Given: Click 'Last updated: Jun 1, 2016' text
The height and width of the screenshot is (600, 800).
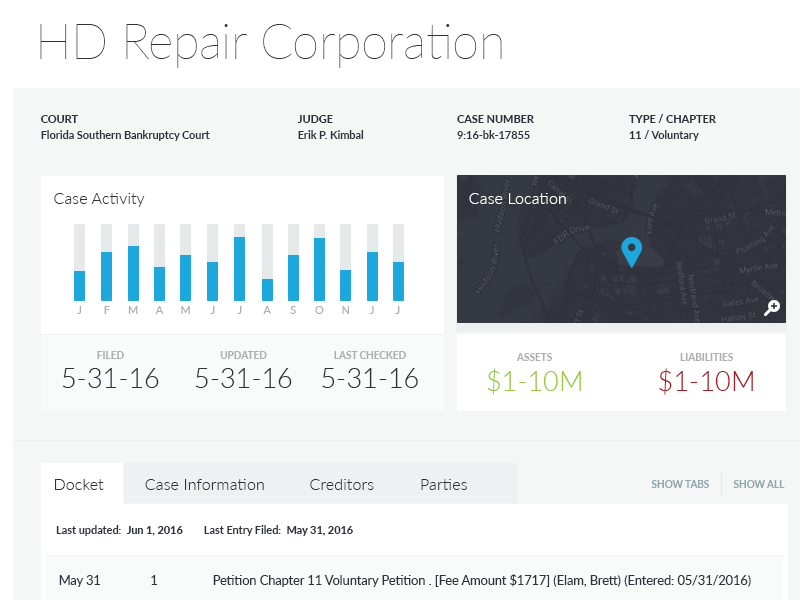Looking at the screenshot, I should [x=119, y=530].
